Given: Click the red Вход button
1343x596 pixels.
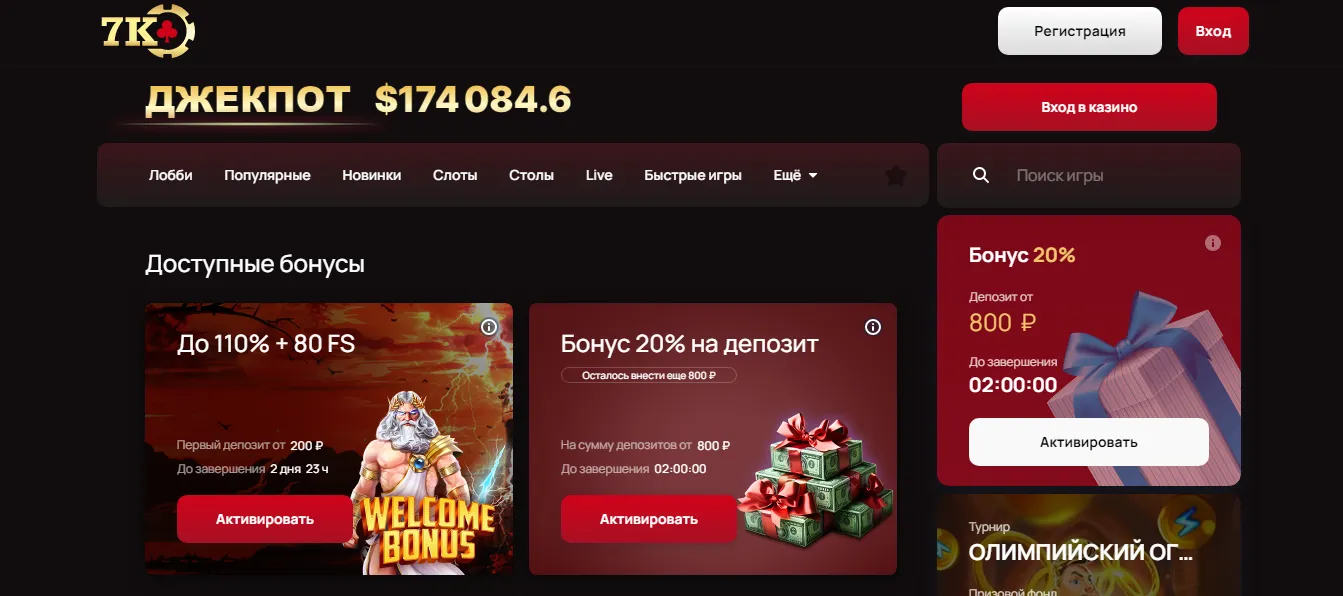Looking at the screenshot, I should point(1213,31).
